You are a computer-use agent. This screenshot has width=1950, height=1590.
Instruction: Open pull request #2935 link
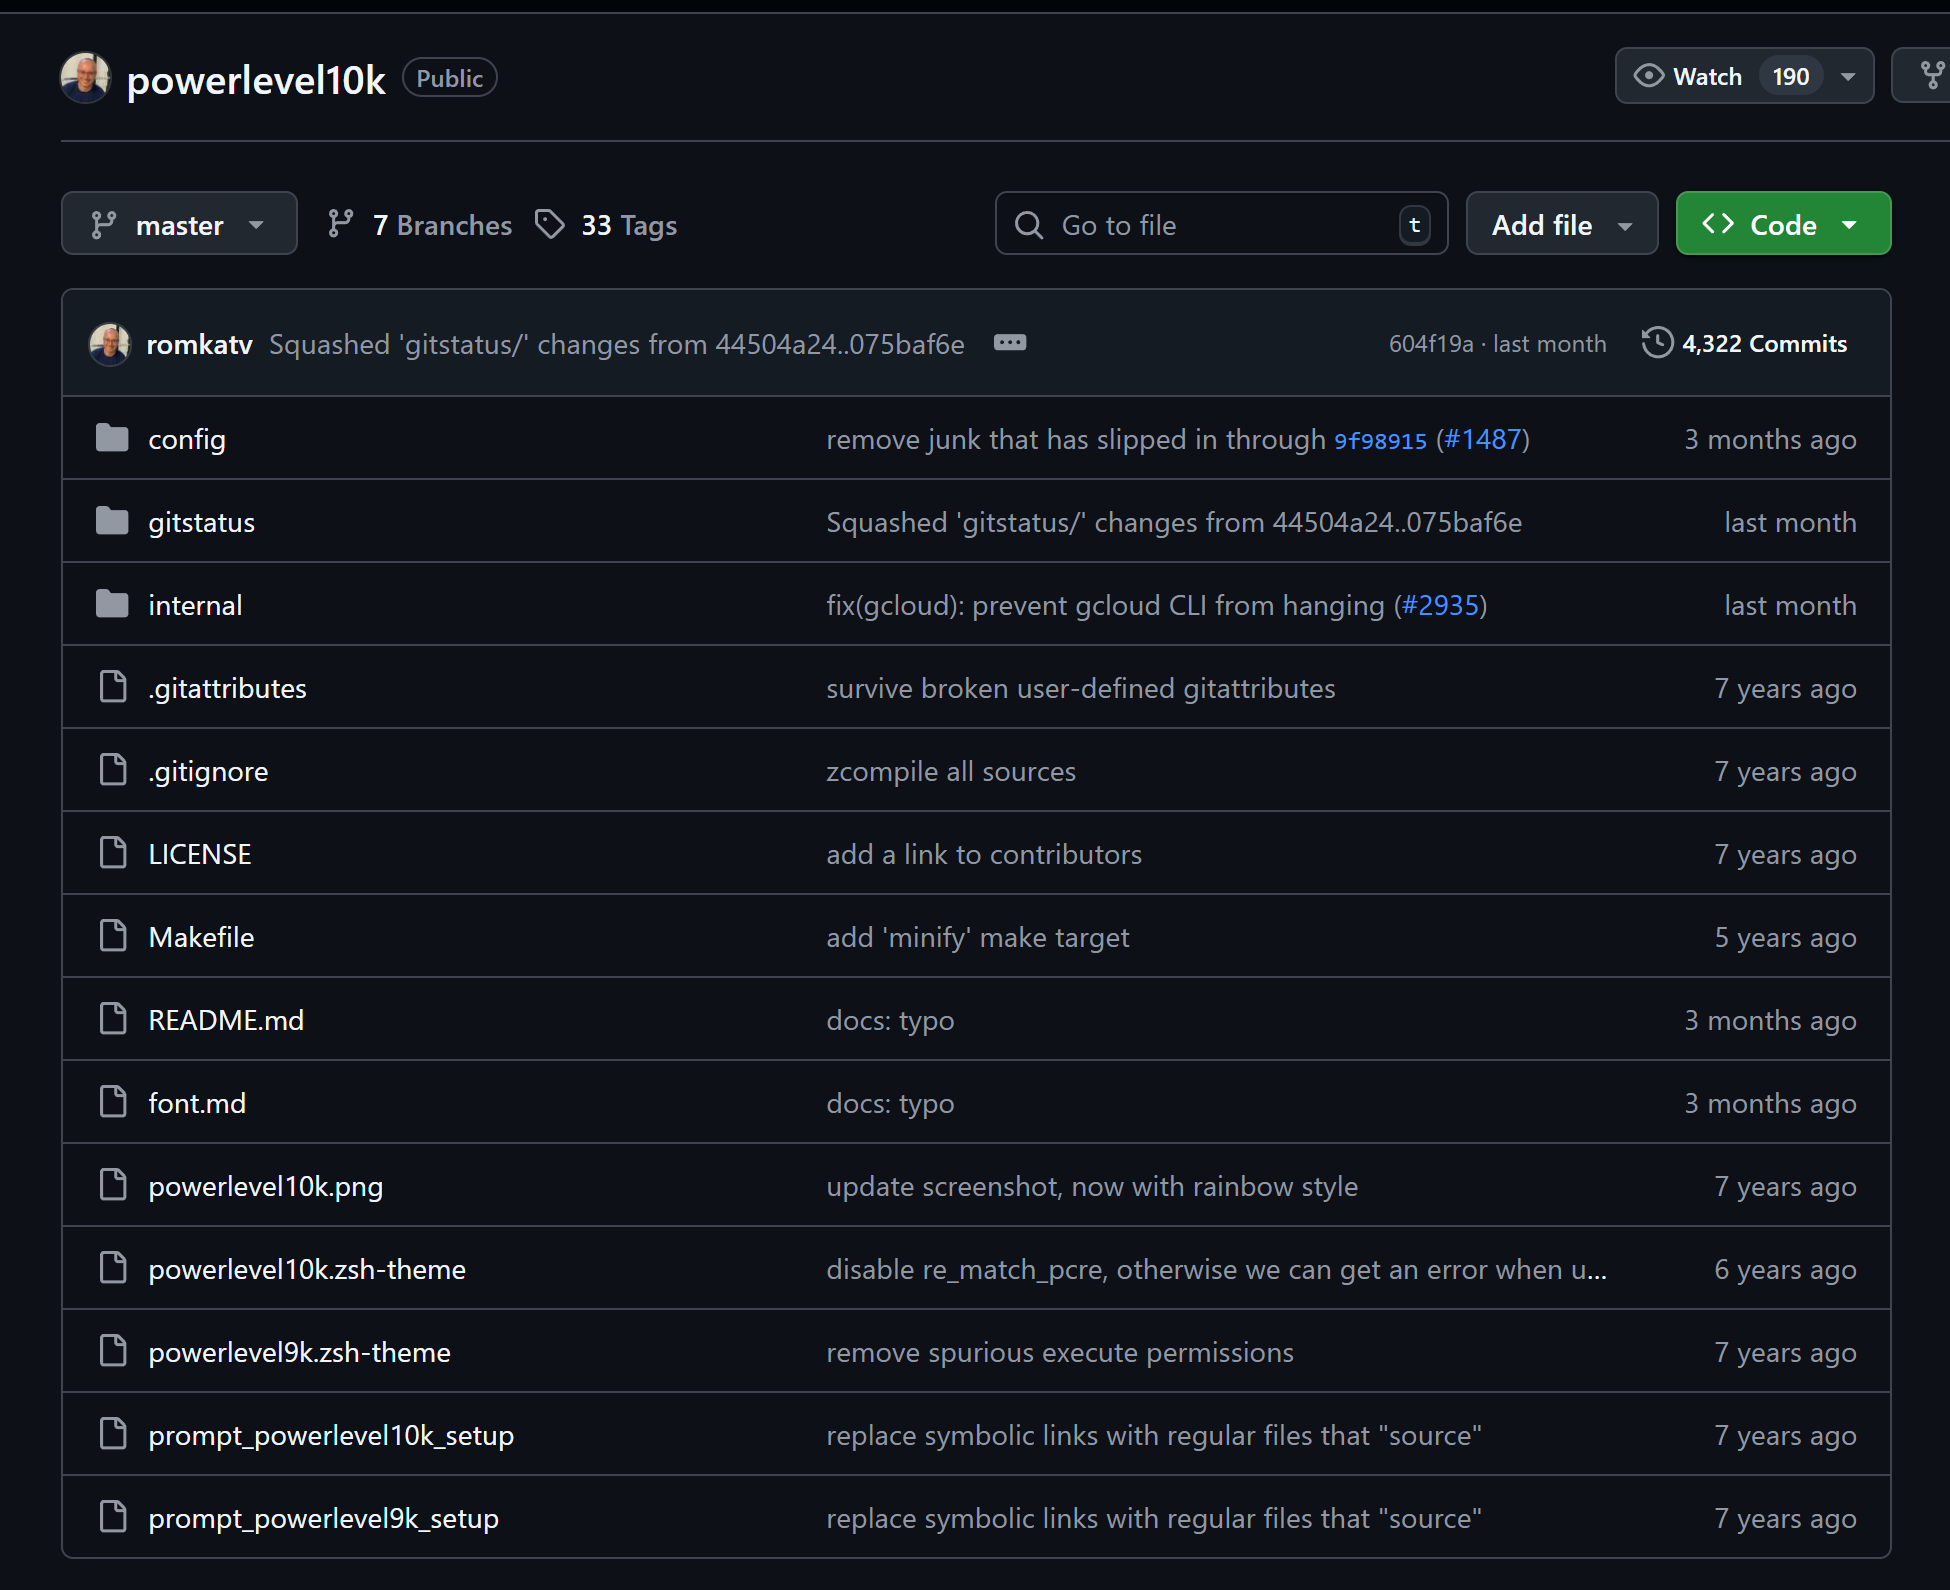click(1440, 605)
